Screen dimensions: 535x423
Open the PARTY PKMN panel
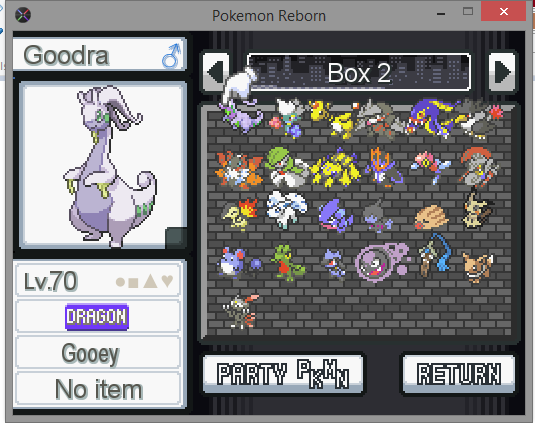(x=283, y=374)
